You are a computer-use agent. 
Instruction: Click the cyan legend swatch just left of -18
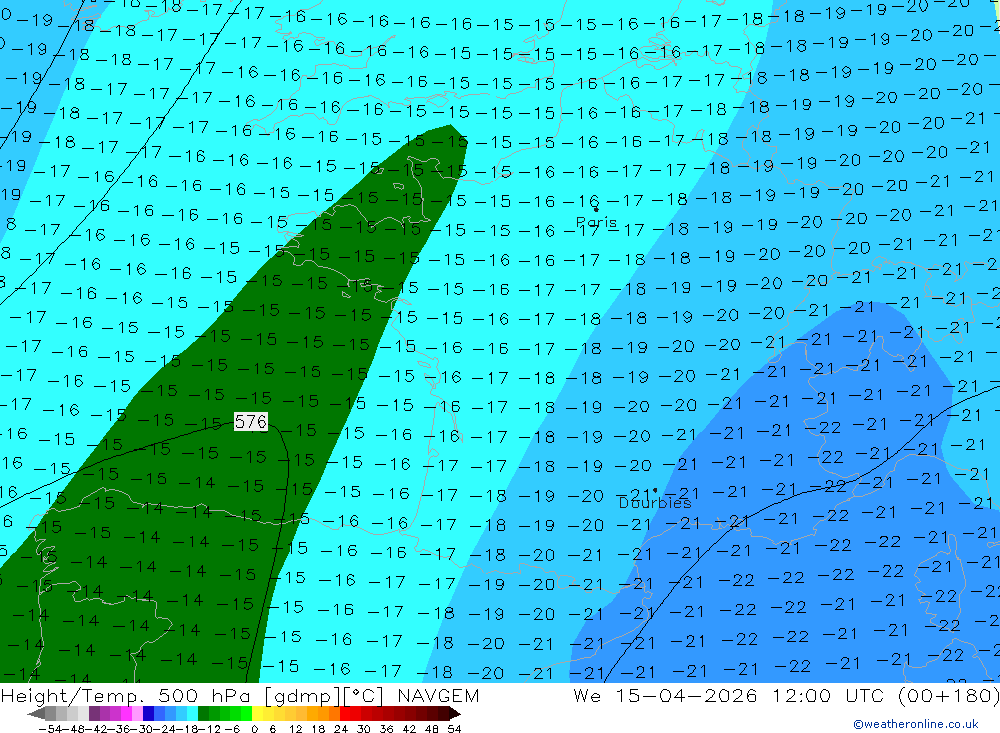pos(193,713)
